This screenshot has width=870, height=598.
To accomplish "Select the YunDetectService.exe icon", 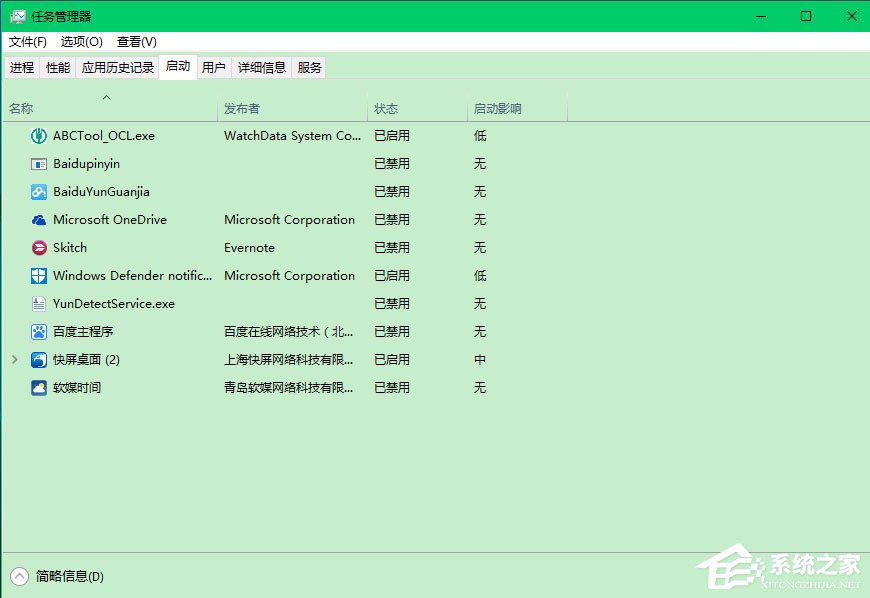I will [38, 303].
